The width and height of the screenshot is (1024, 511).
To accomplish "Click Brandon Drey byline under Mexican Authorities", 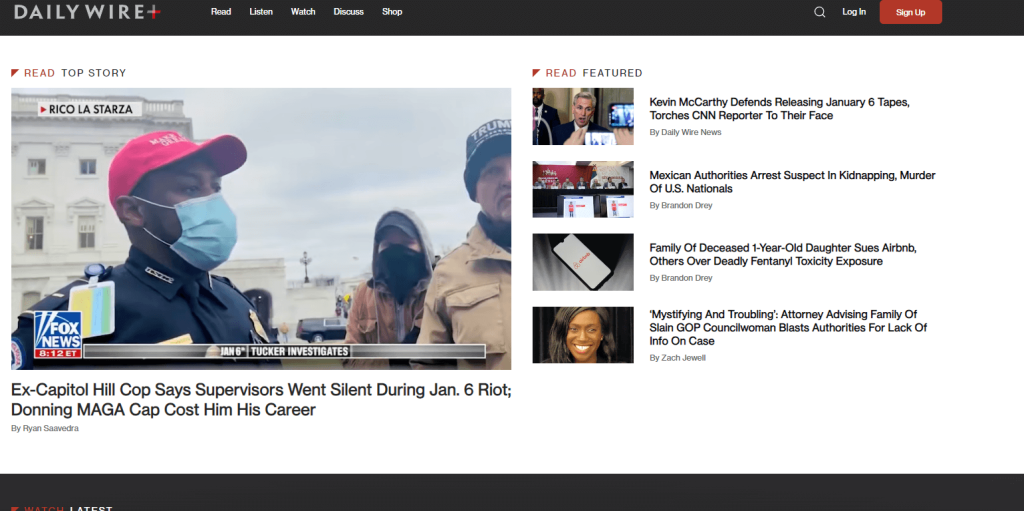I will click(x=680, y=206).
